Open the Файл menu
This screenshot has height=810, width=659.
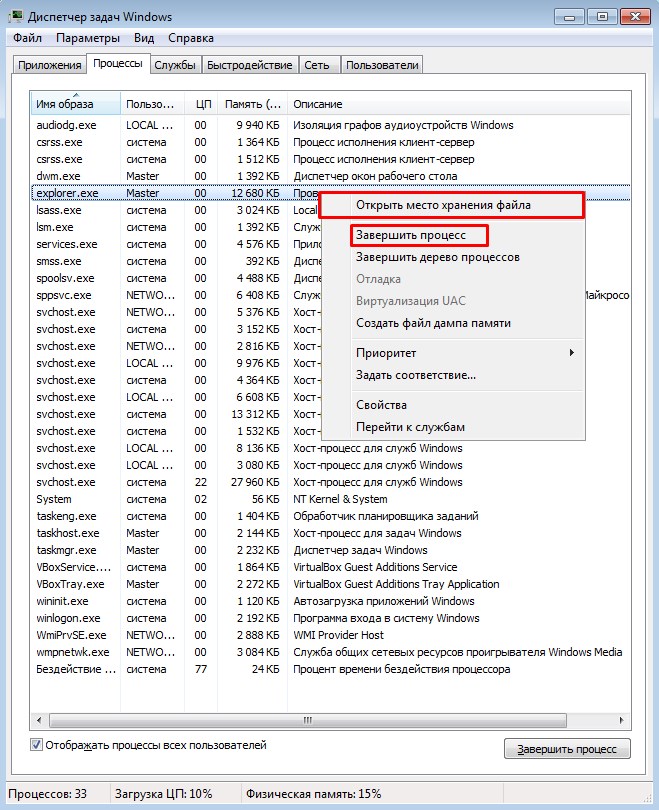[x=27, y=38]
